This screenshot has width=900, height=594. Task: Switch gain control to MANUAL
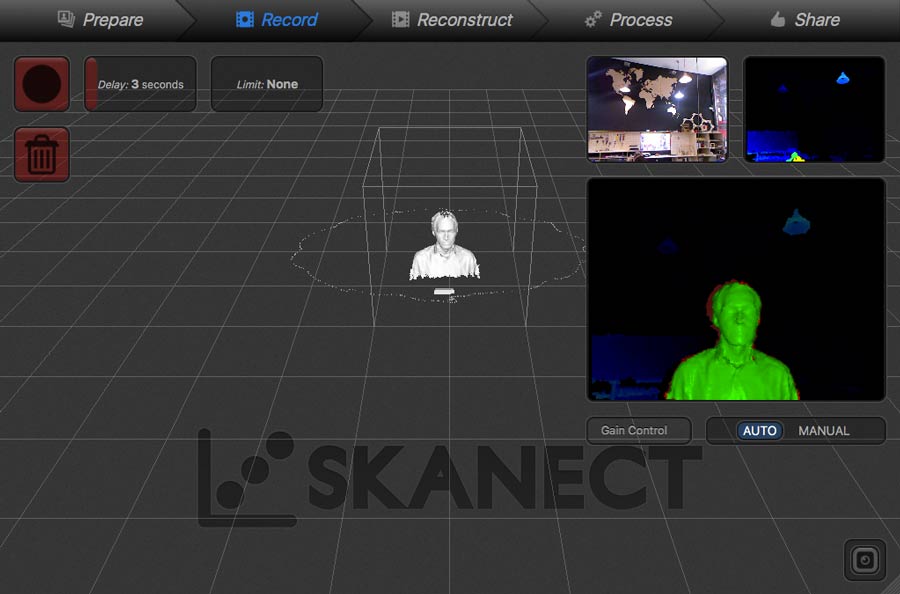[824, 431]
